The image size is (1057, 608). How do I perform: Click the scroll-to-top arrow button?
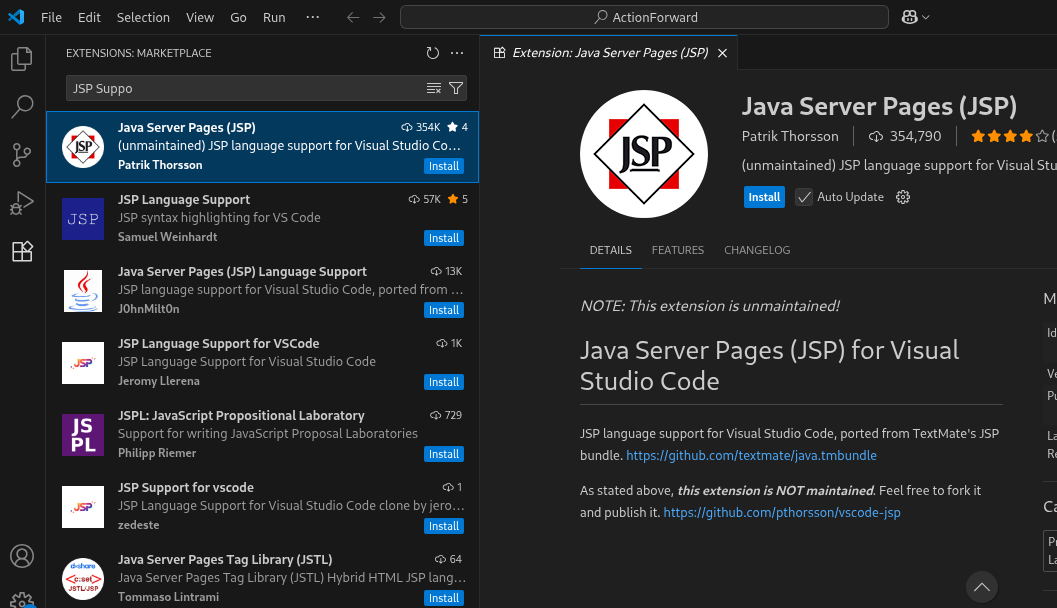coord(982,587)
